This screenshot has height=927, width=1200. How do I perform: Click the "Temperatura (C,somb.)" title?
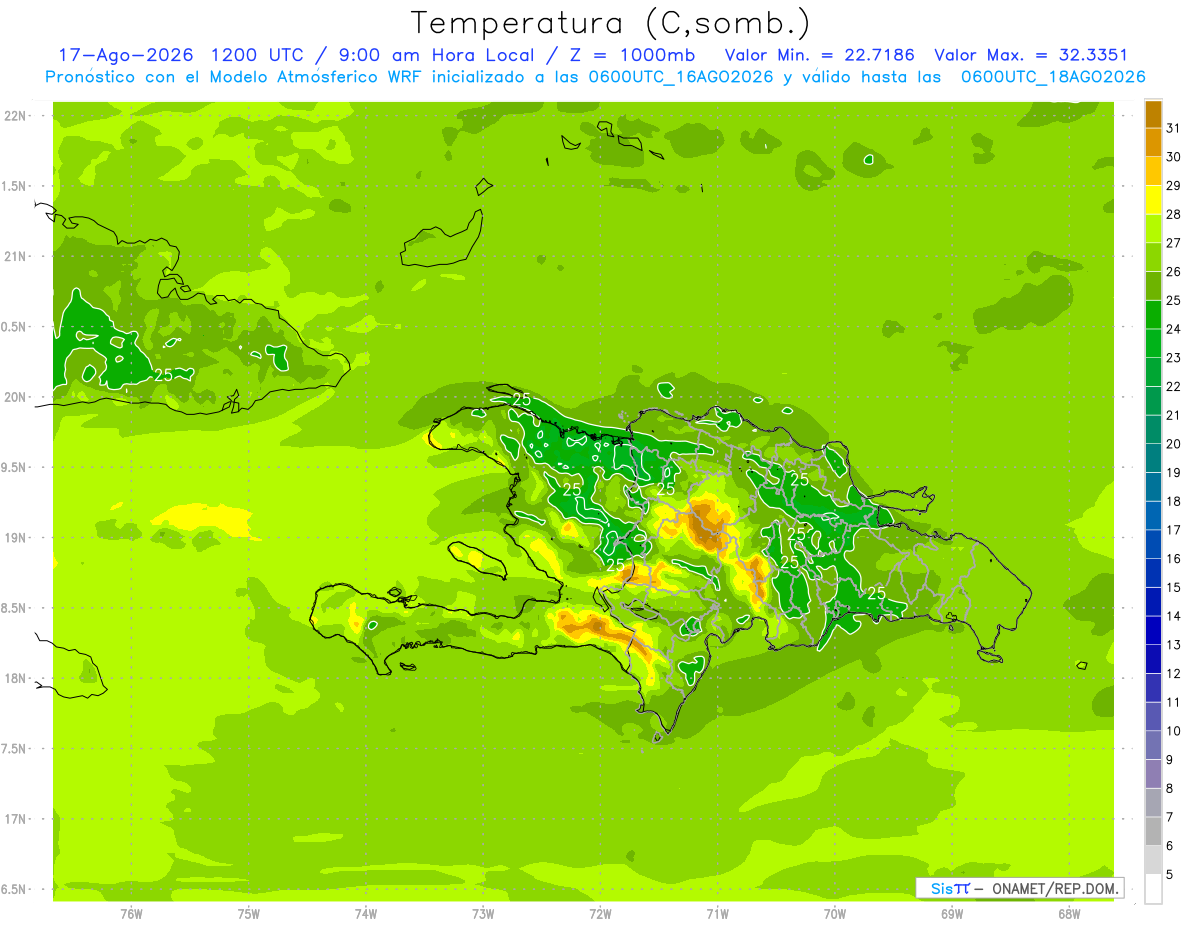coord(611,23)
